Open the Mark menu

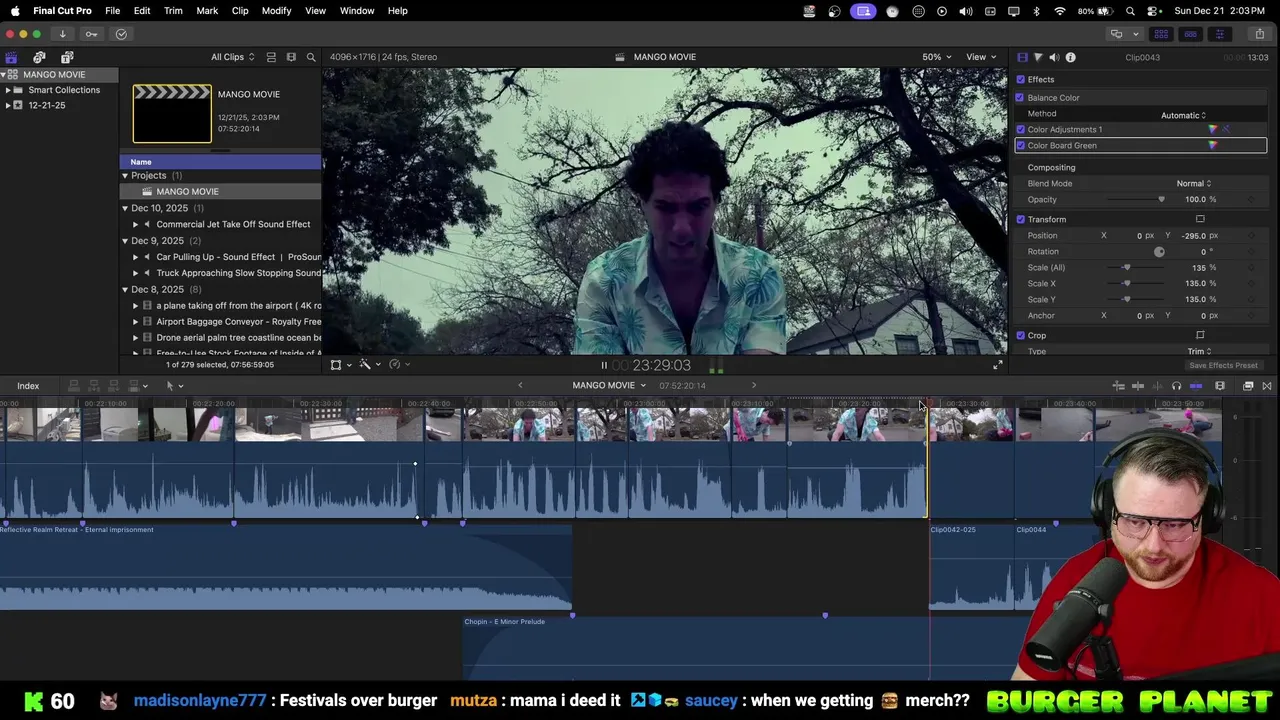(x=207, y=11)
